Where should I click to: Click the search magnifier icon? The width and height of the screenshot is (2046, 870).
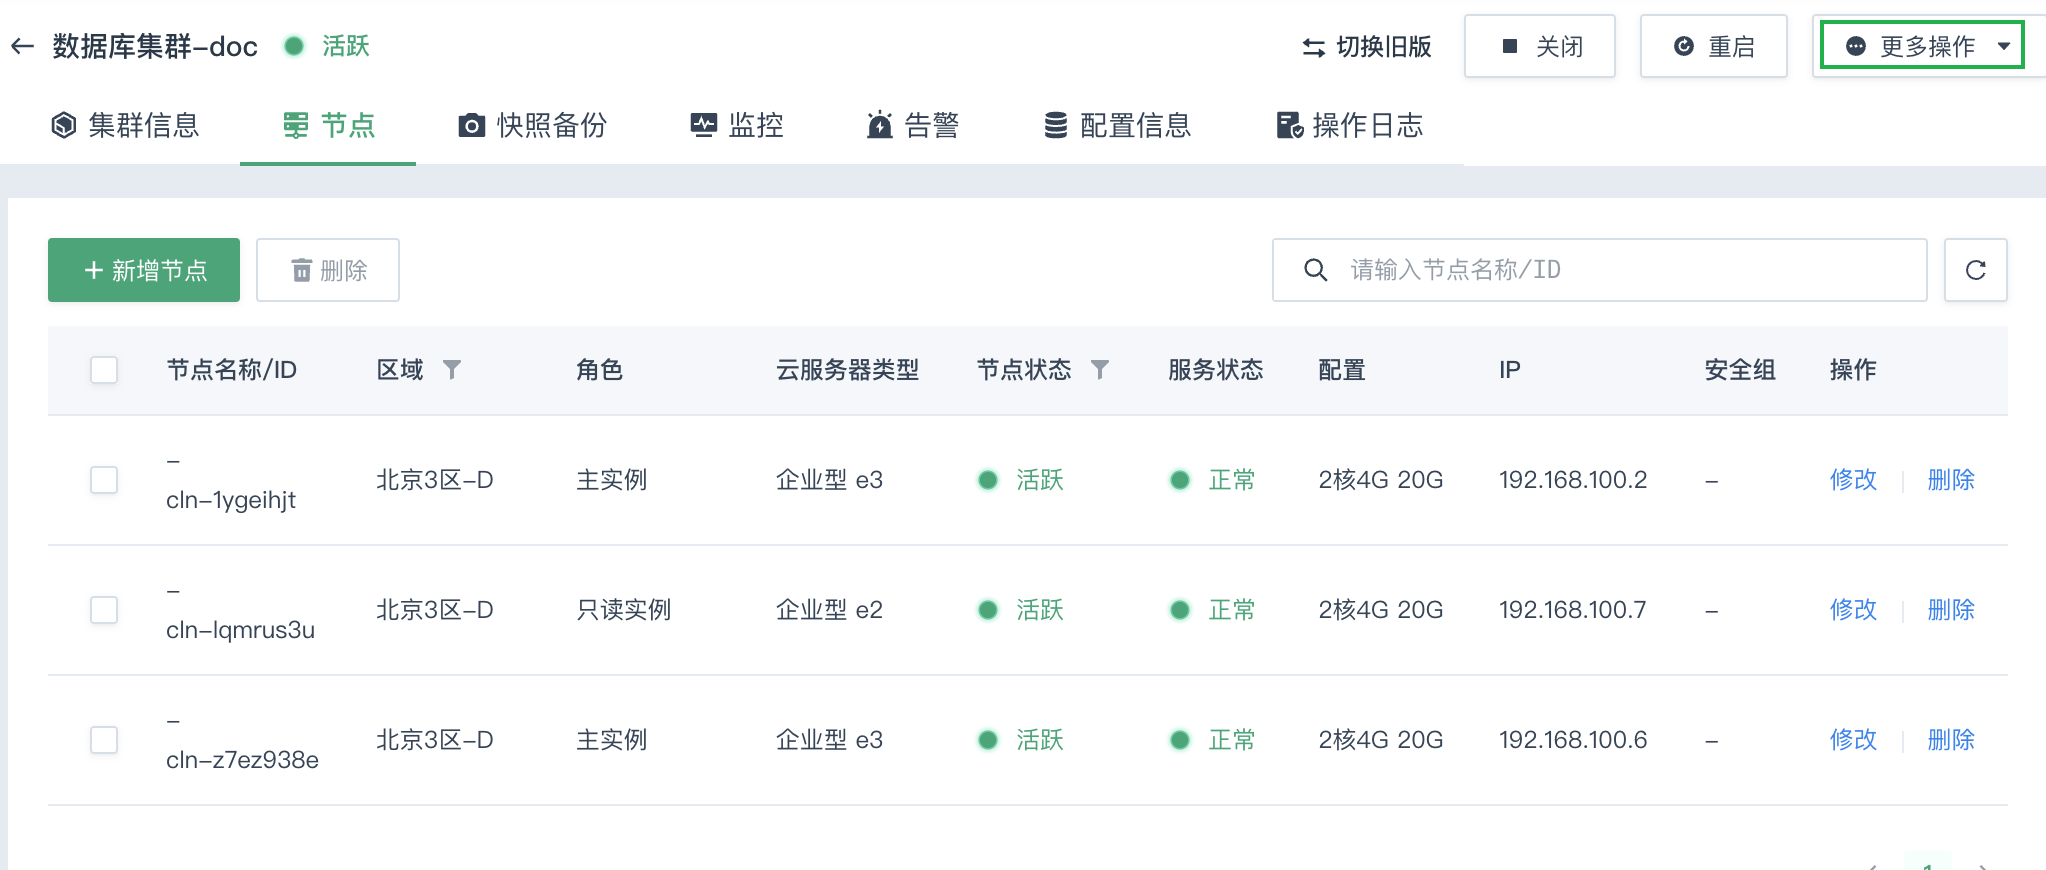click(1315, 270)
